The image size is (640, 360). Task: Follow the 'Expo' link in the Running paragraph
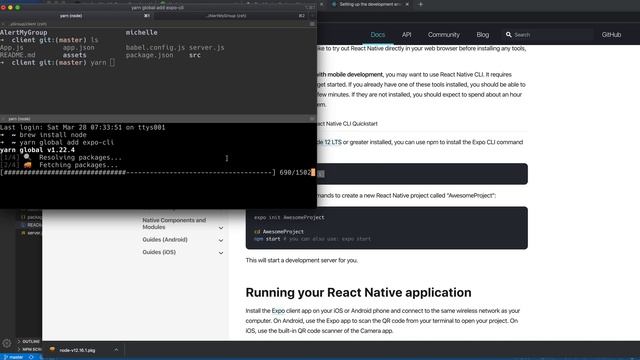coord(278,311)
